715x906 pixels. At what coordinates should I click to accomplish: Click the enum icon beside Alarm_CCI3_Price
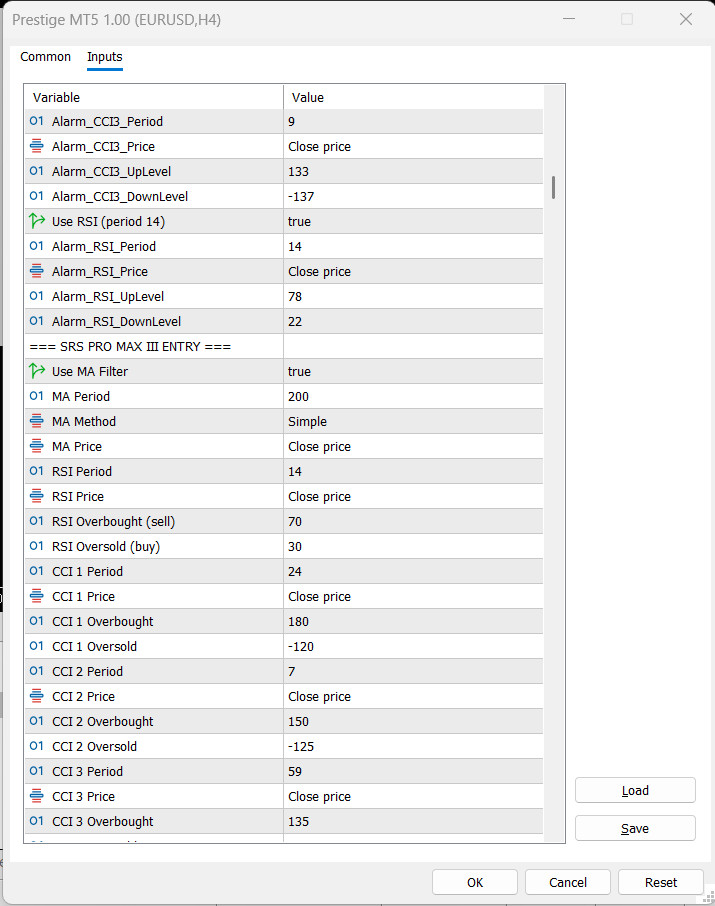click(36, 146)
